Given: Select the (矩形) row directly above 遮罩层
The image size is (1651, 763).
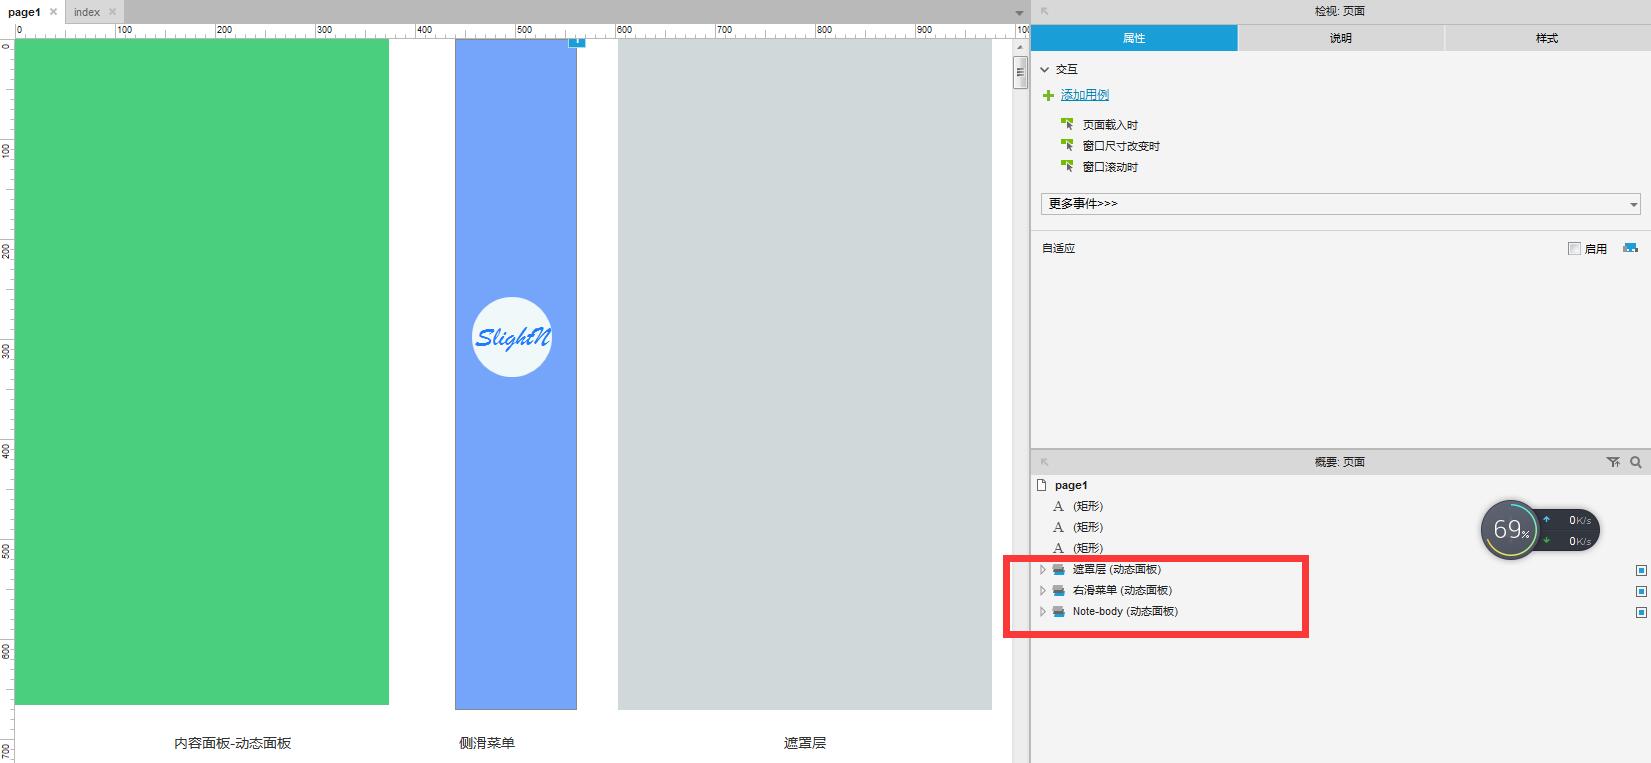Looking at the screenshot, I should tap(1088, 548).
